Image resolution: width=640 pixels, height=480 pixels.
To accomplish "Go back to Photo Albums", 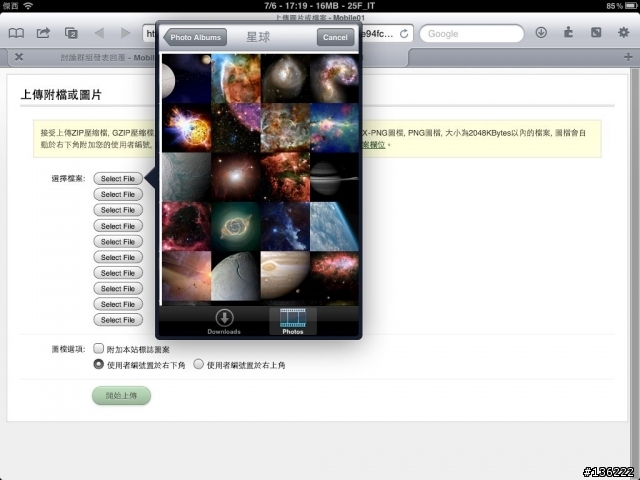I will [x=195, y=38].
